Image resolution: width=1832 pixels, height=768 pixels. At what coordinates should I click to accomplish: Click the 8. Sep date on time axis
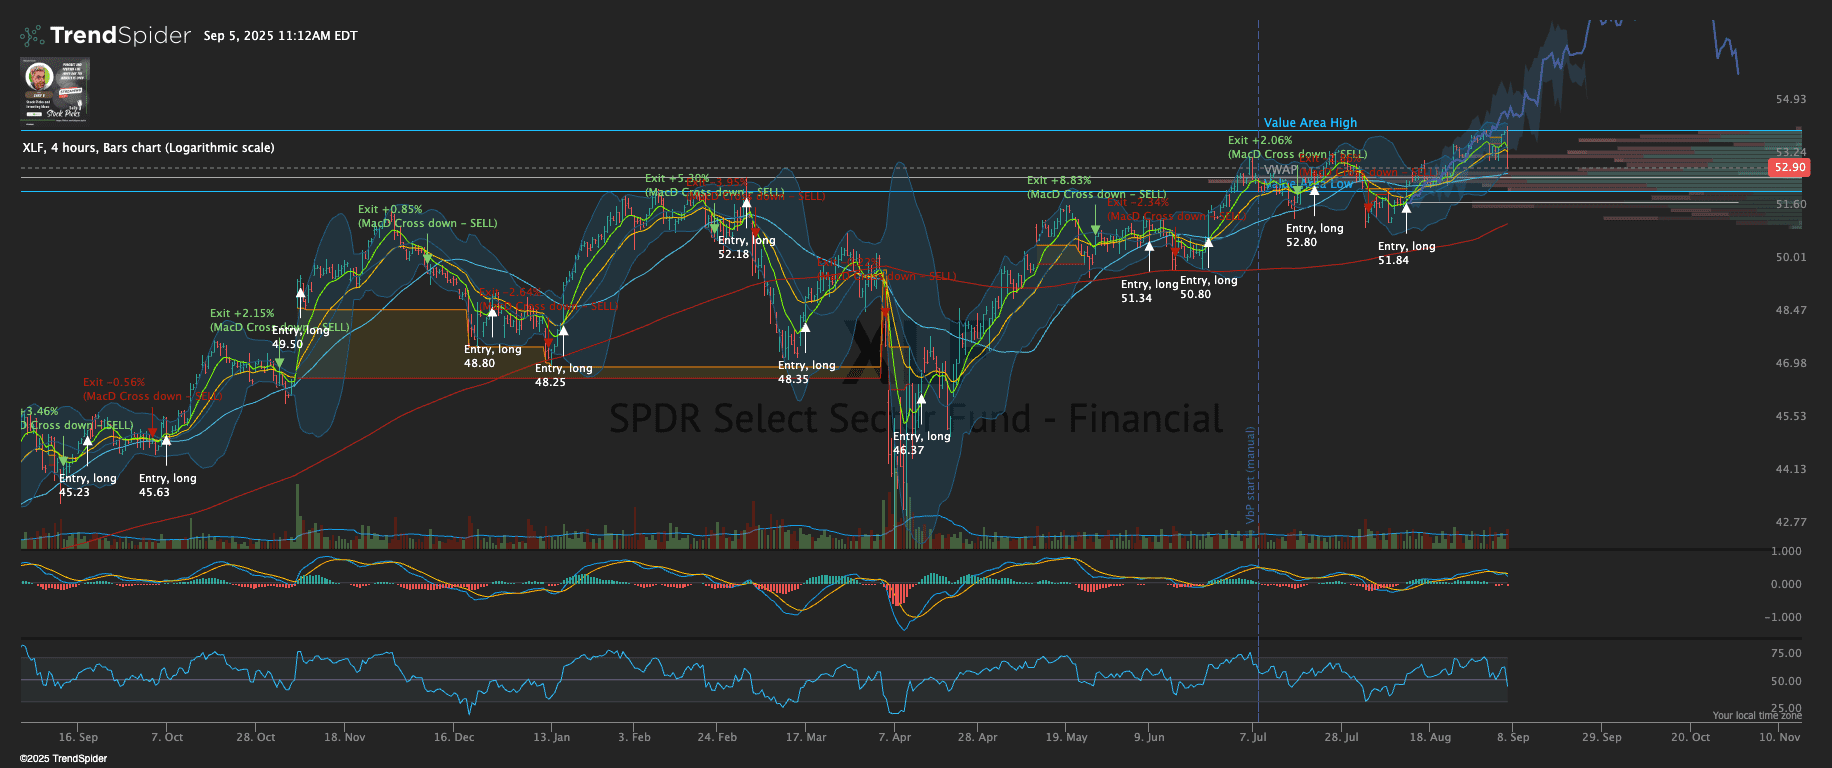pos(1513,737)
